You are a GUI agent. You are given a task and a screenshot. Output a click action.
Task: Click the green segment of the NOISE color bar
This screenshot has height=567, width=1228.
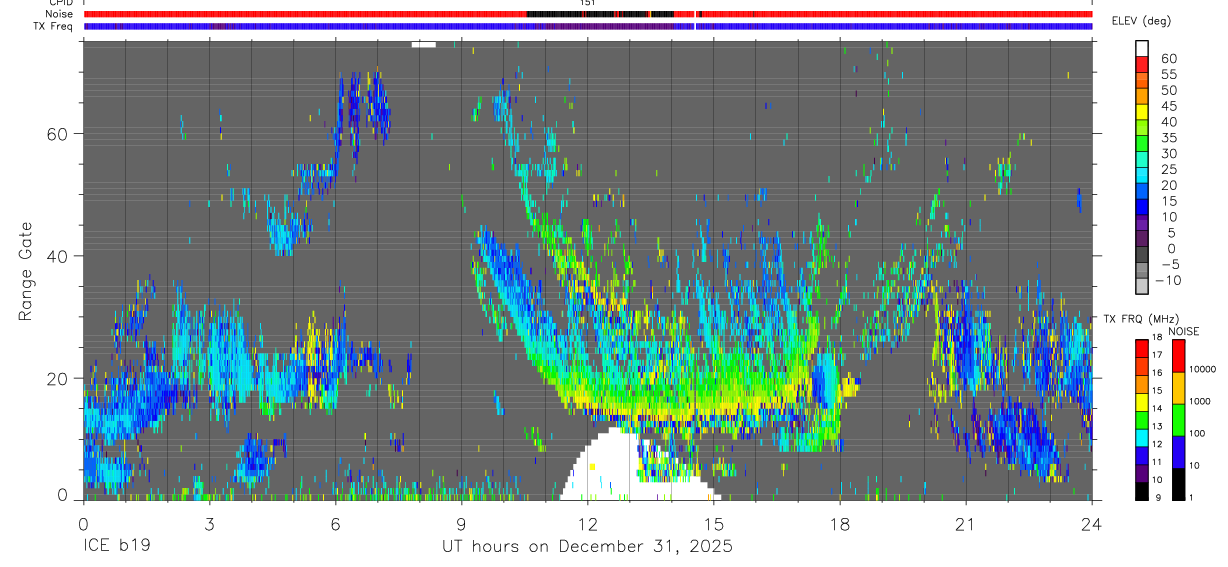coord(1178,419)
